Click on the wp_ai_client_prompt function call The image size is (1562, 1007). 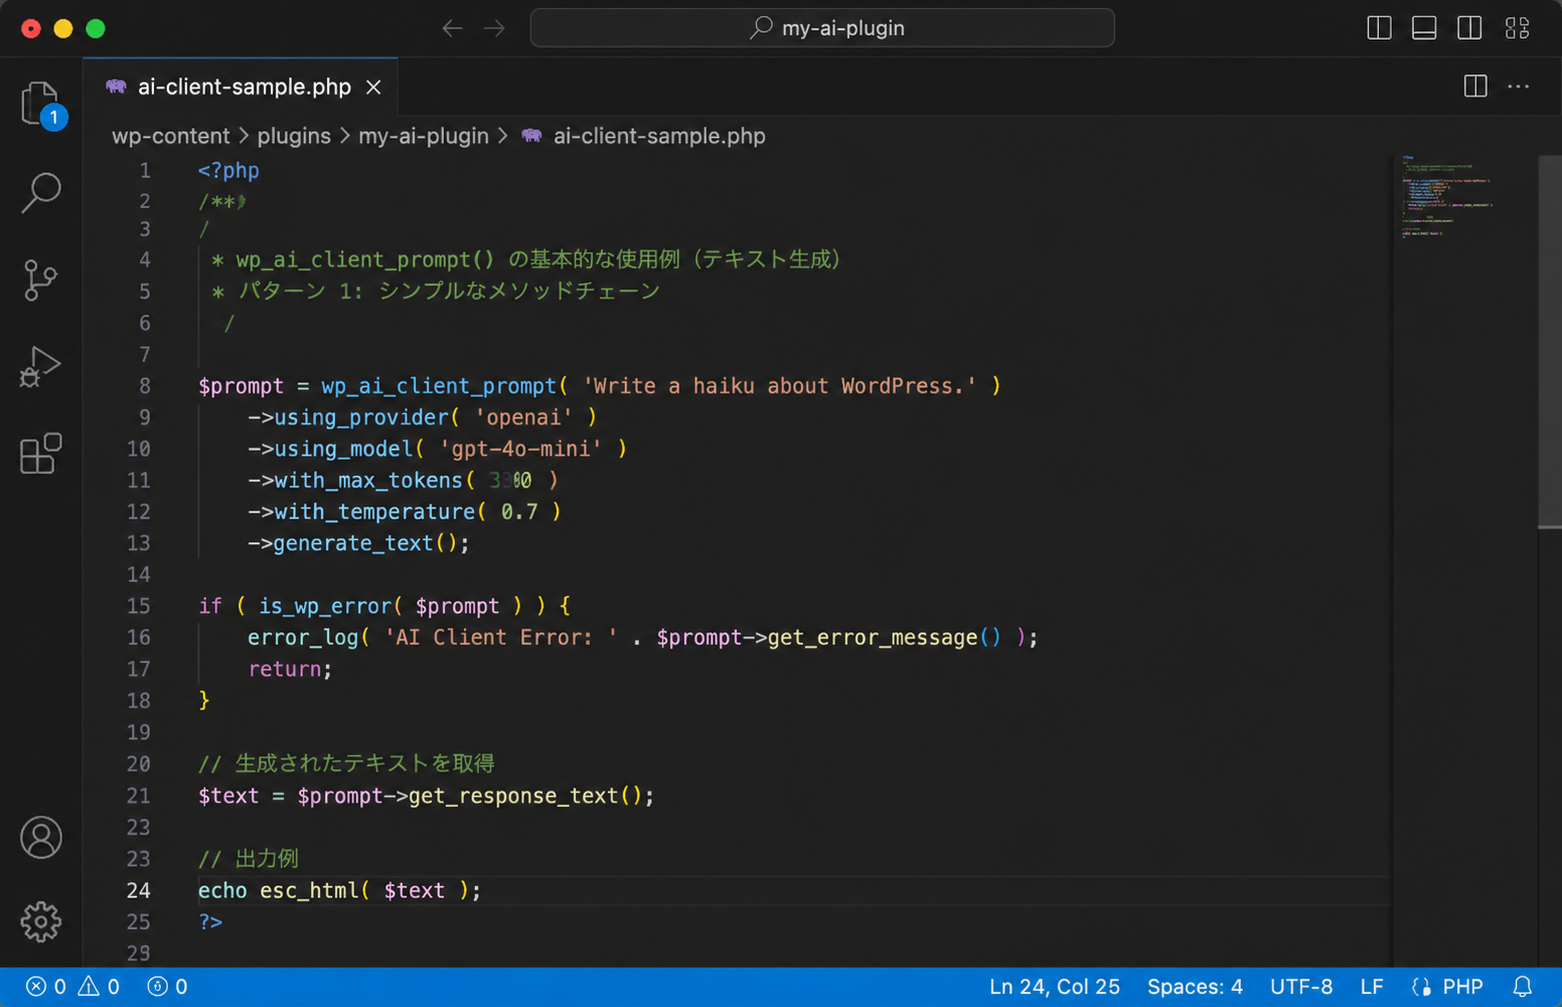pos(438,386)
